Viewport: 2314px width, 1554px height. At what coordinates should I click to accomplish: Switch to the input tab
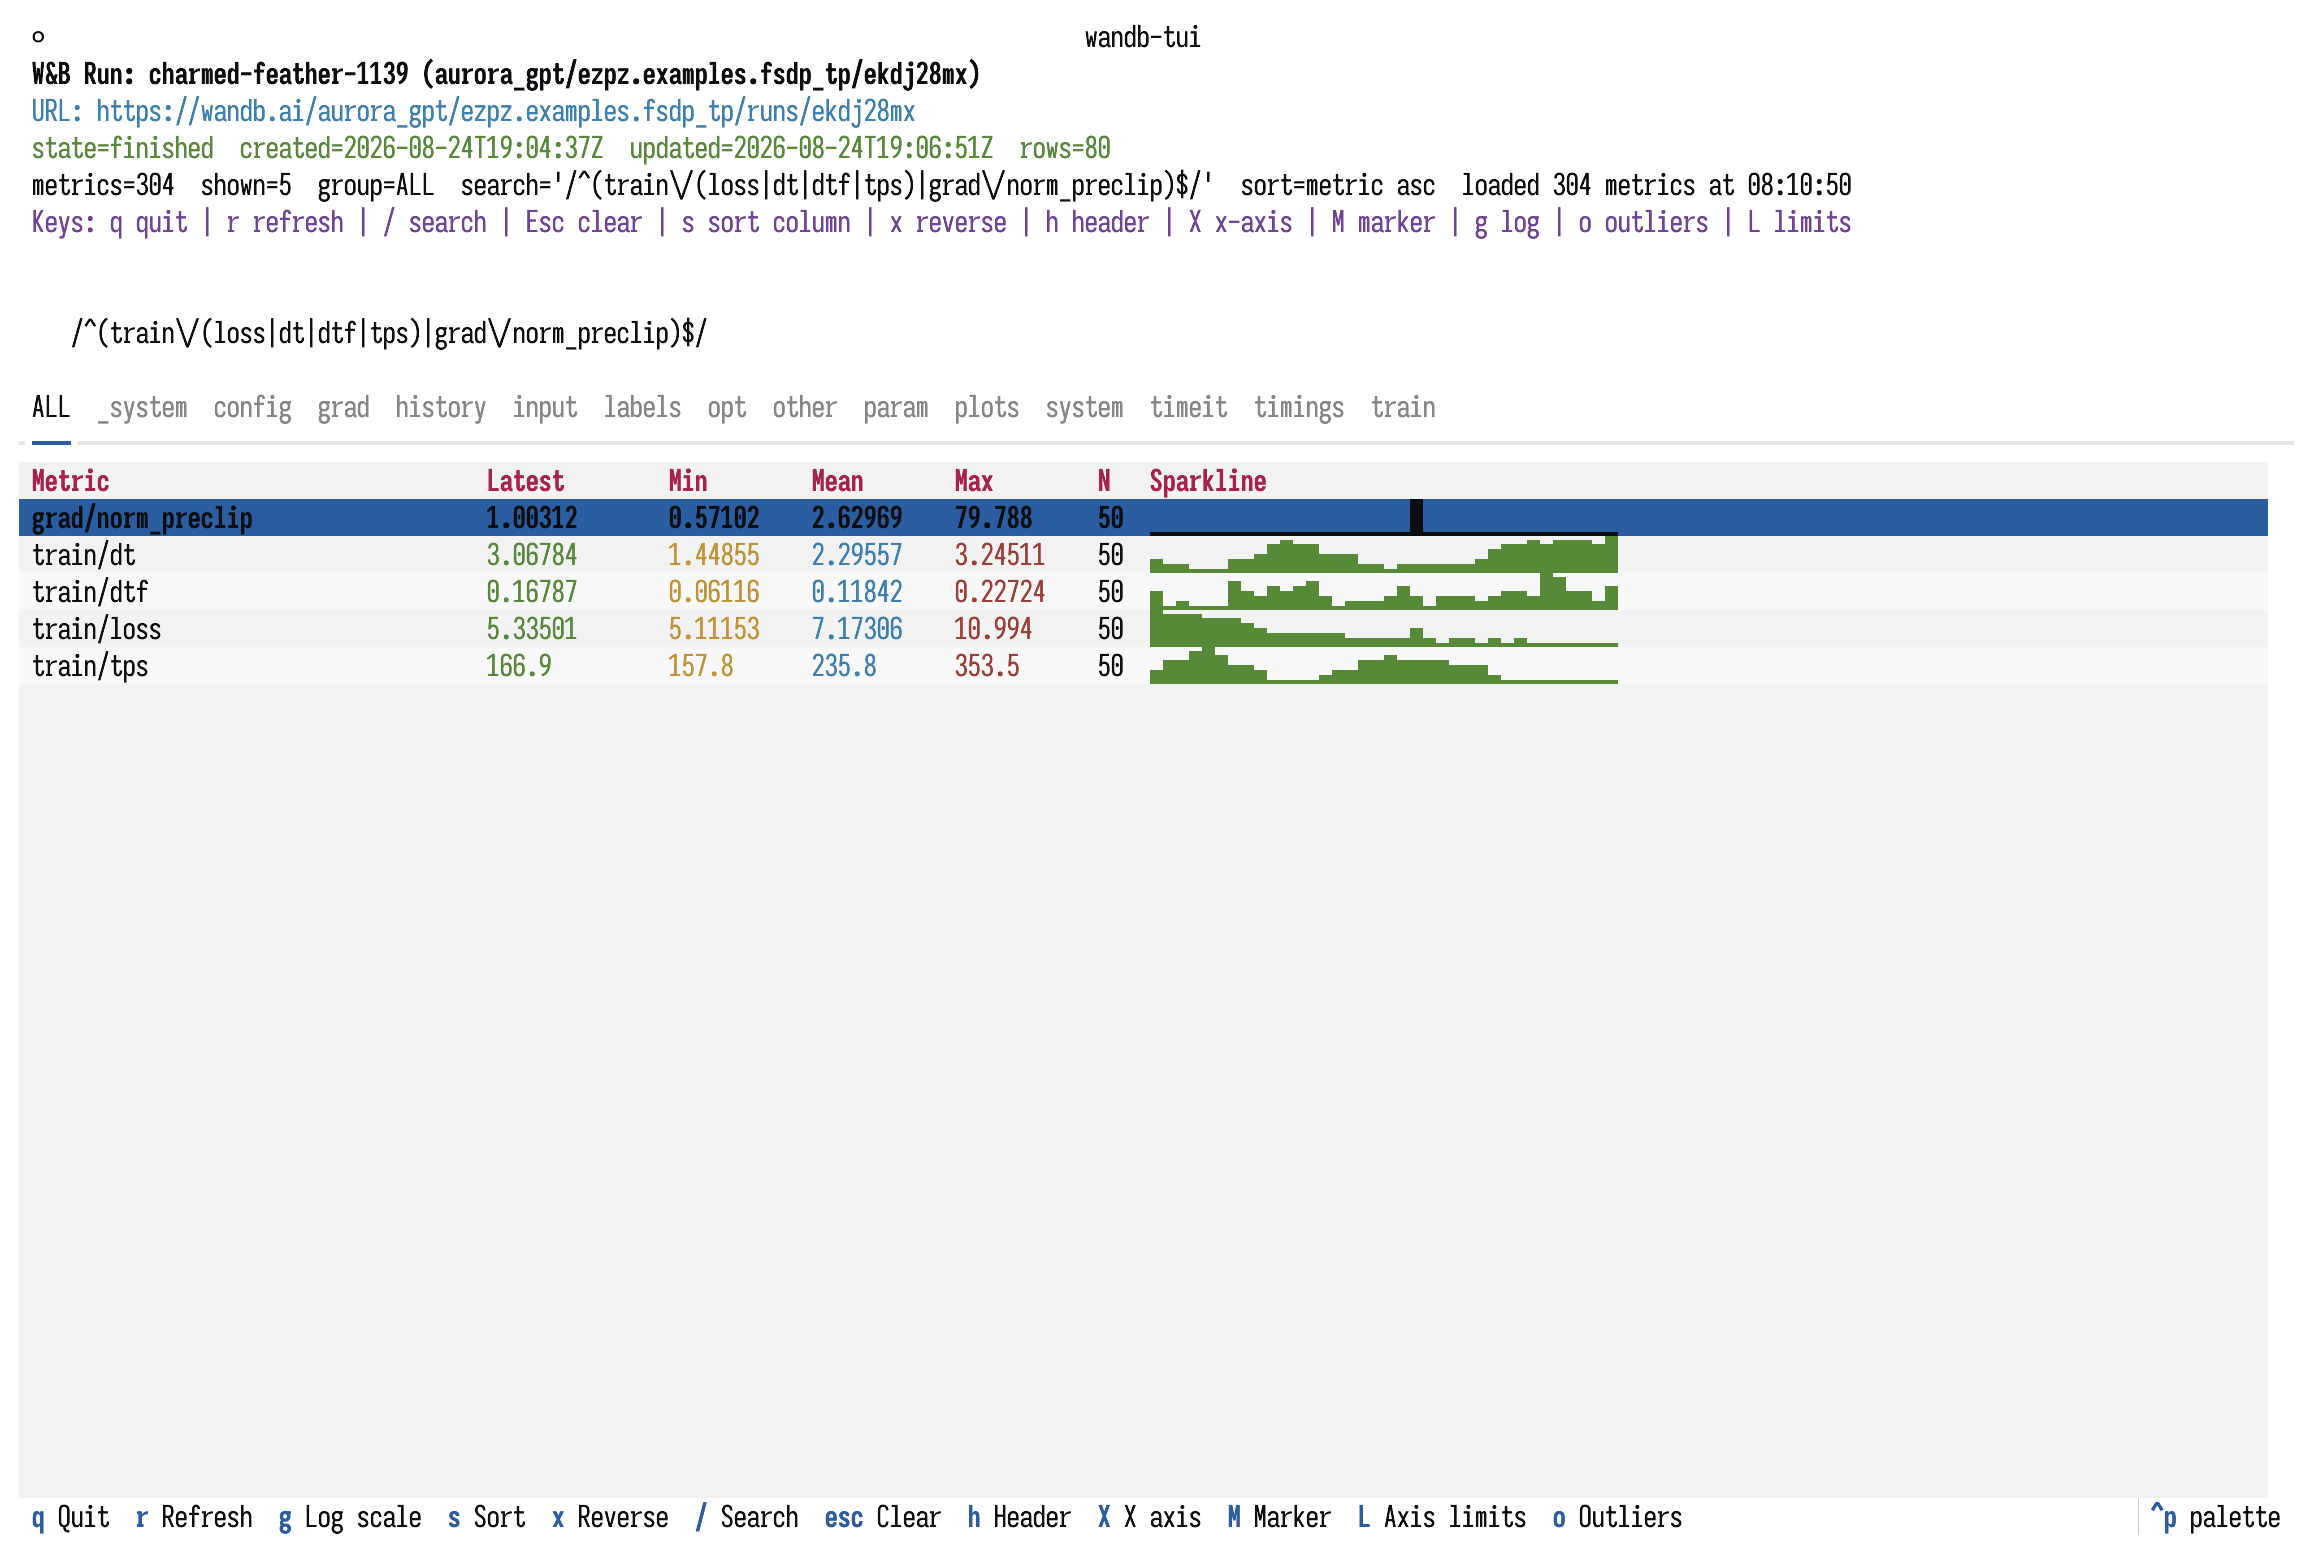click(545, 407)
